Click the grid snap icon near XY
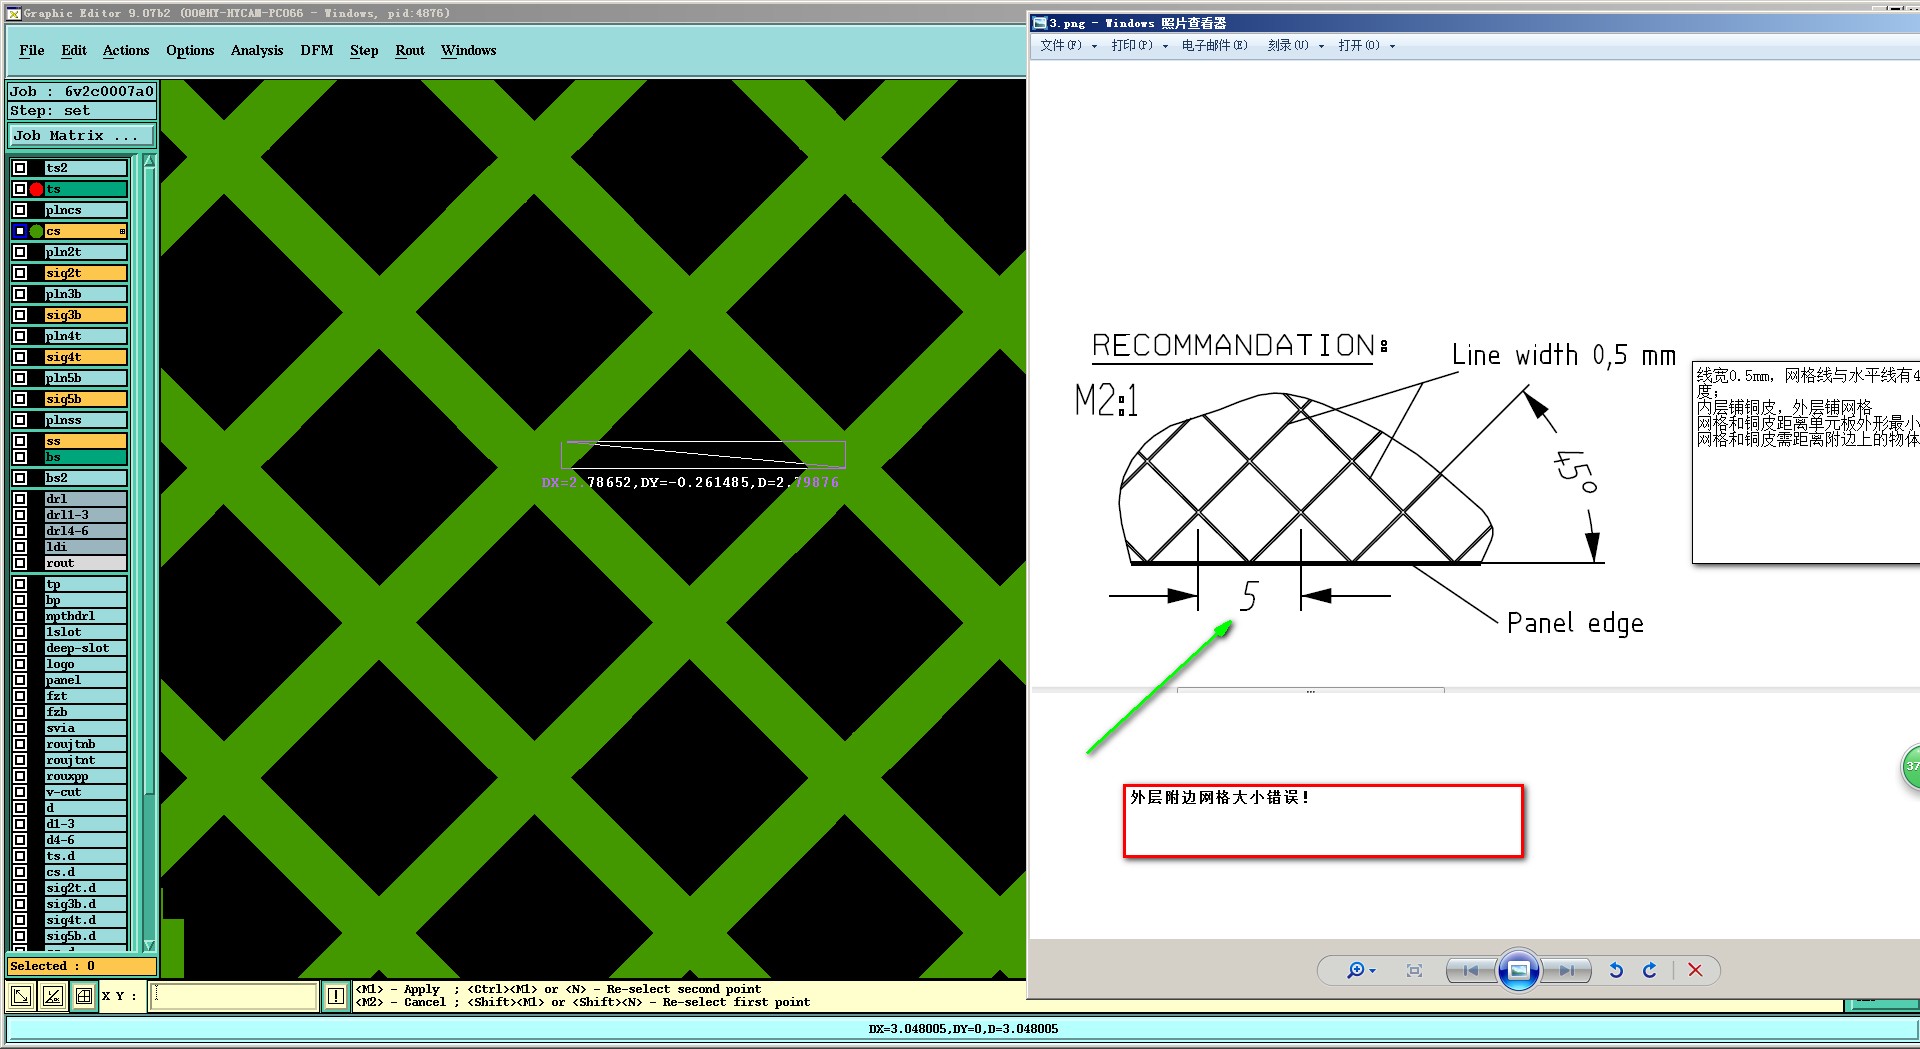Image resolution: width=1920 pixels, height=1049 pixels. 84,996
